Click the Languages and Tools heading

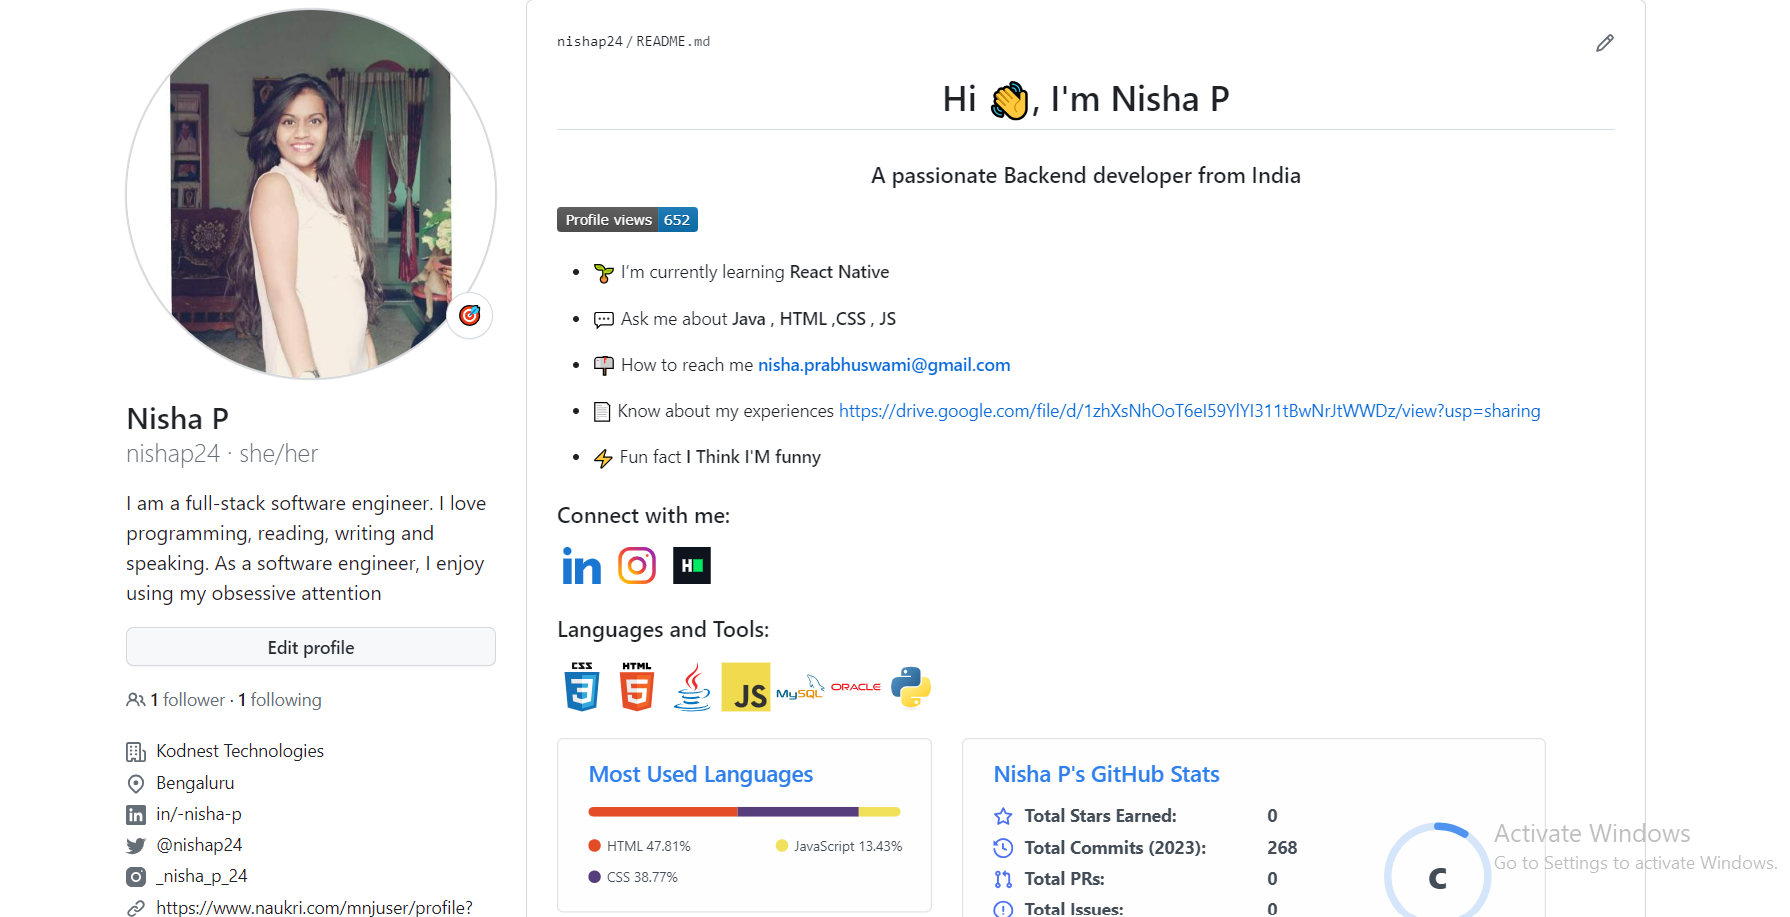coord(663,630)
